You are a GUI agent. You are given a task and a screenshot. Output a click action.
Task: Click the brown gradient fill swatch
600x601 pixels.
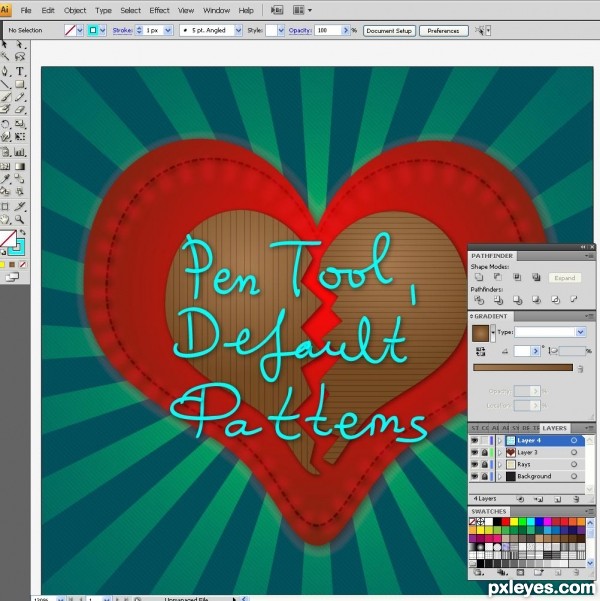click(480, 333)
